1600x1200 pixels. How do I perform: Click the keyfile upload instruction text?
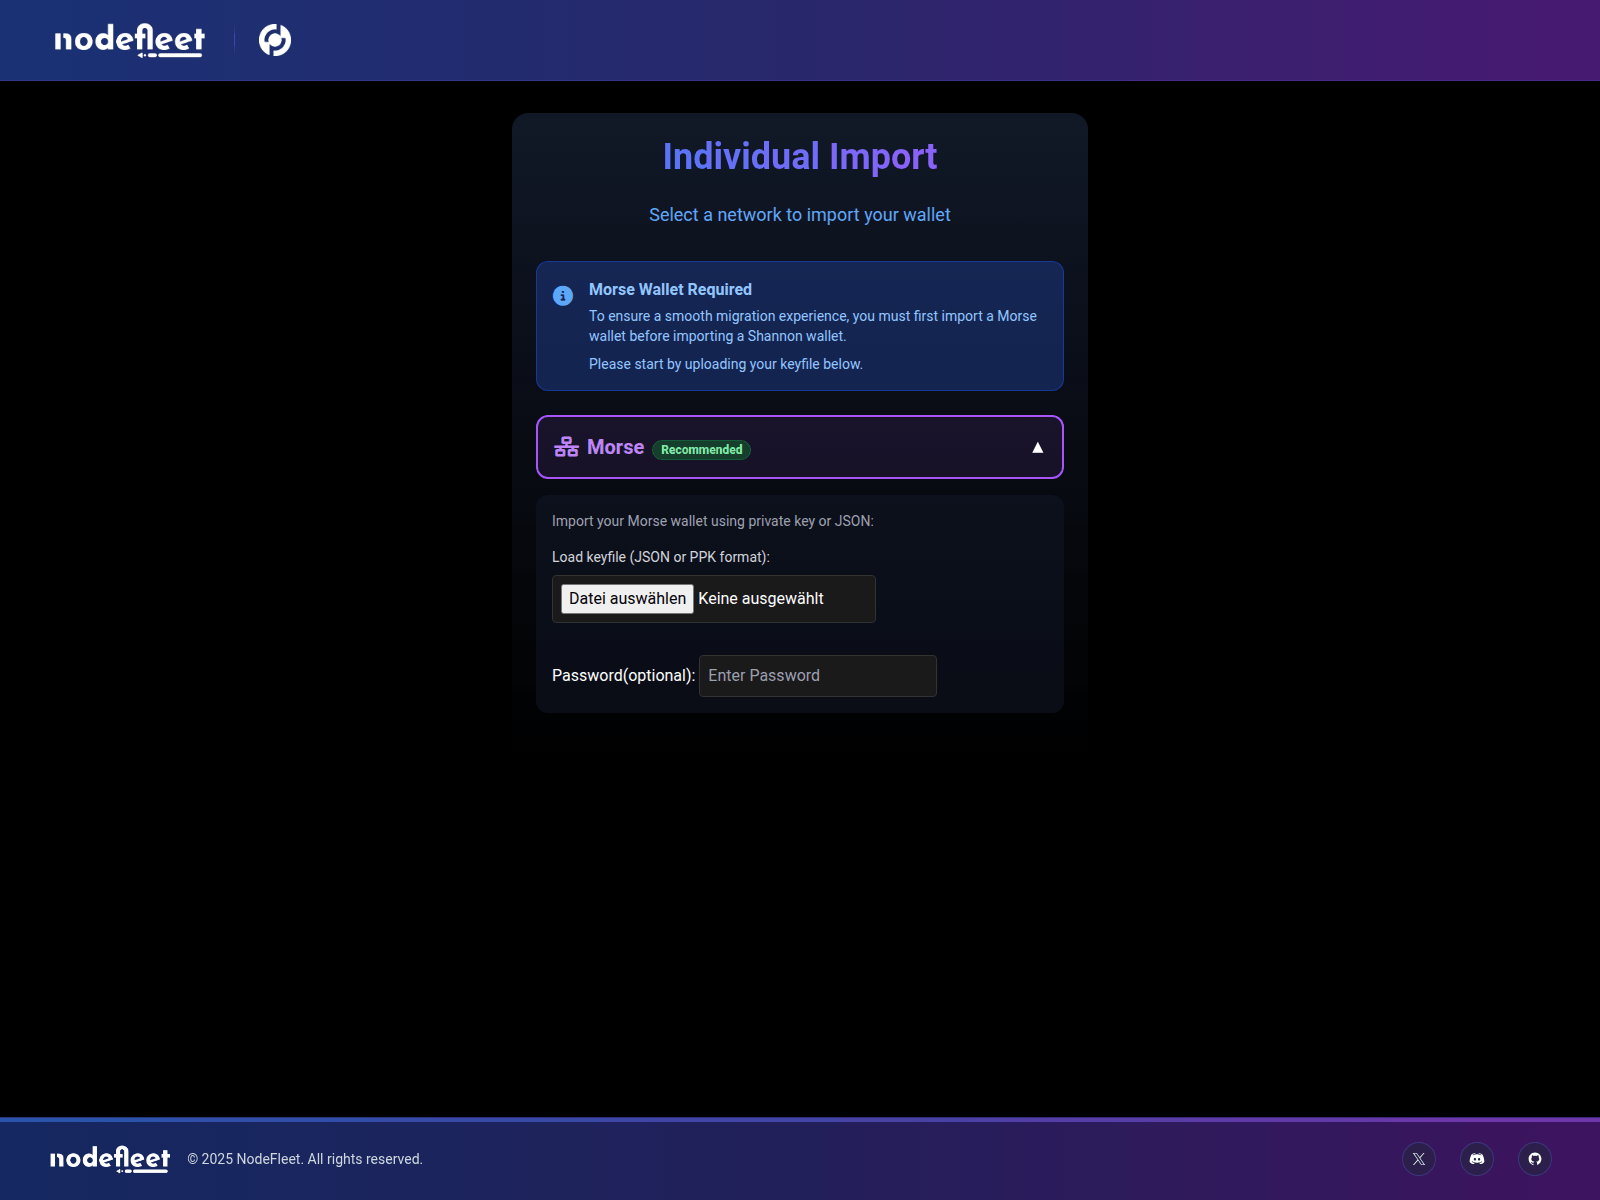[x=660, y=556]
